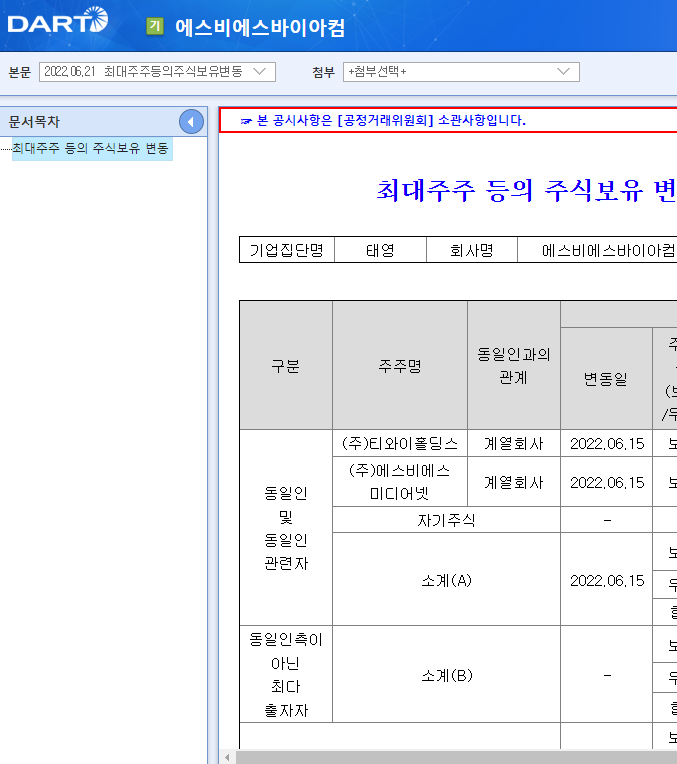Open the 첨부 attachment dropdown
The image size is (677, 764).
click(x=461, y=72)
